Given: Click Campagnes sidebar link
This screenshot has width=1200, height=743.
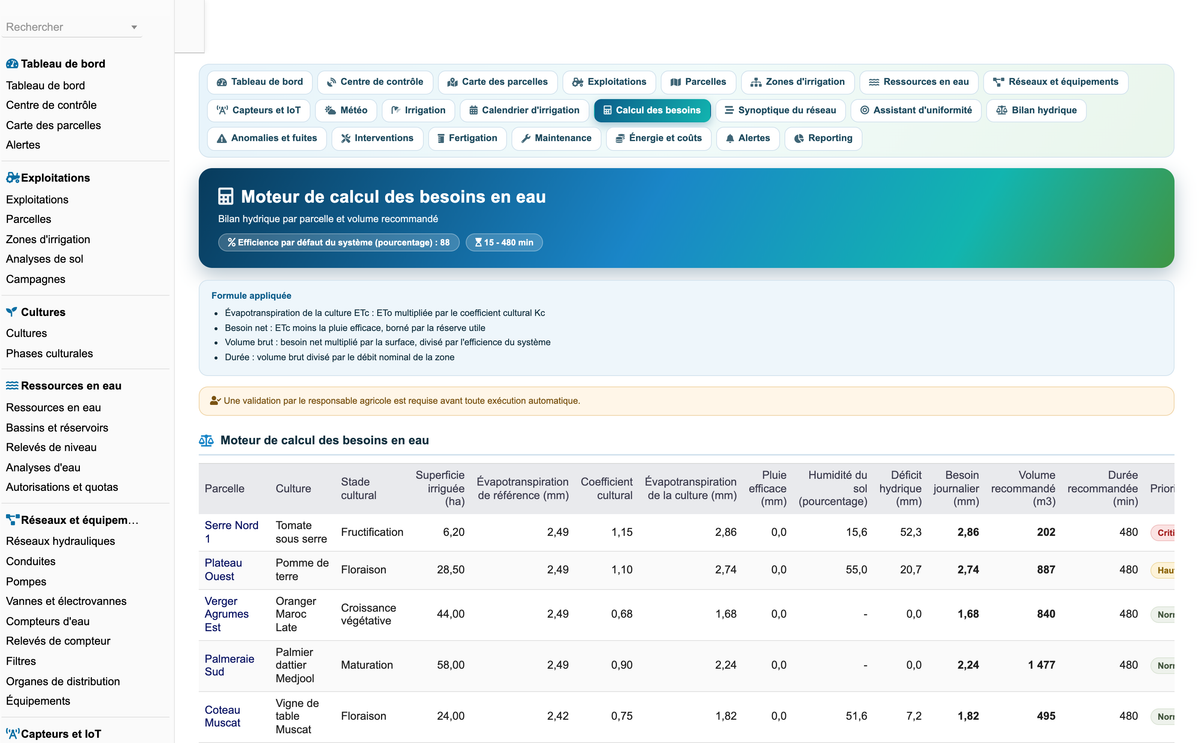Looking at the screenshot, I should point(36,280).
